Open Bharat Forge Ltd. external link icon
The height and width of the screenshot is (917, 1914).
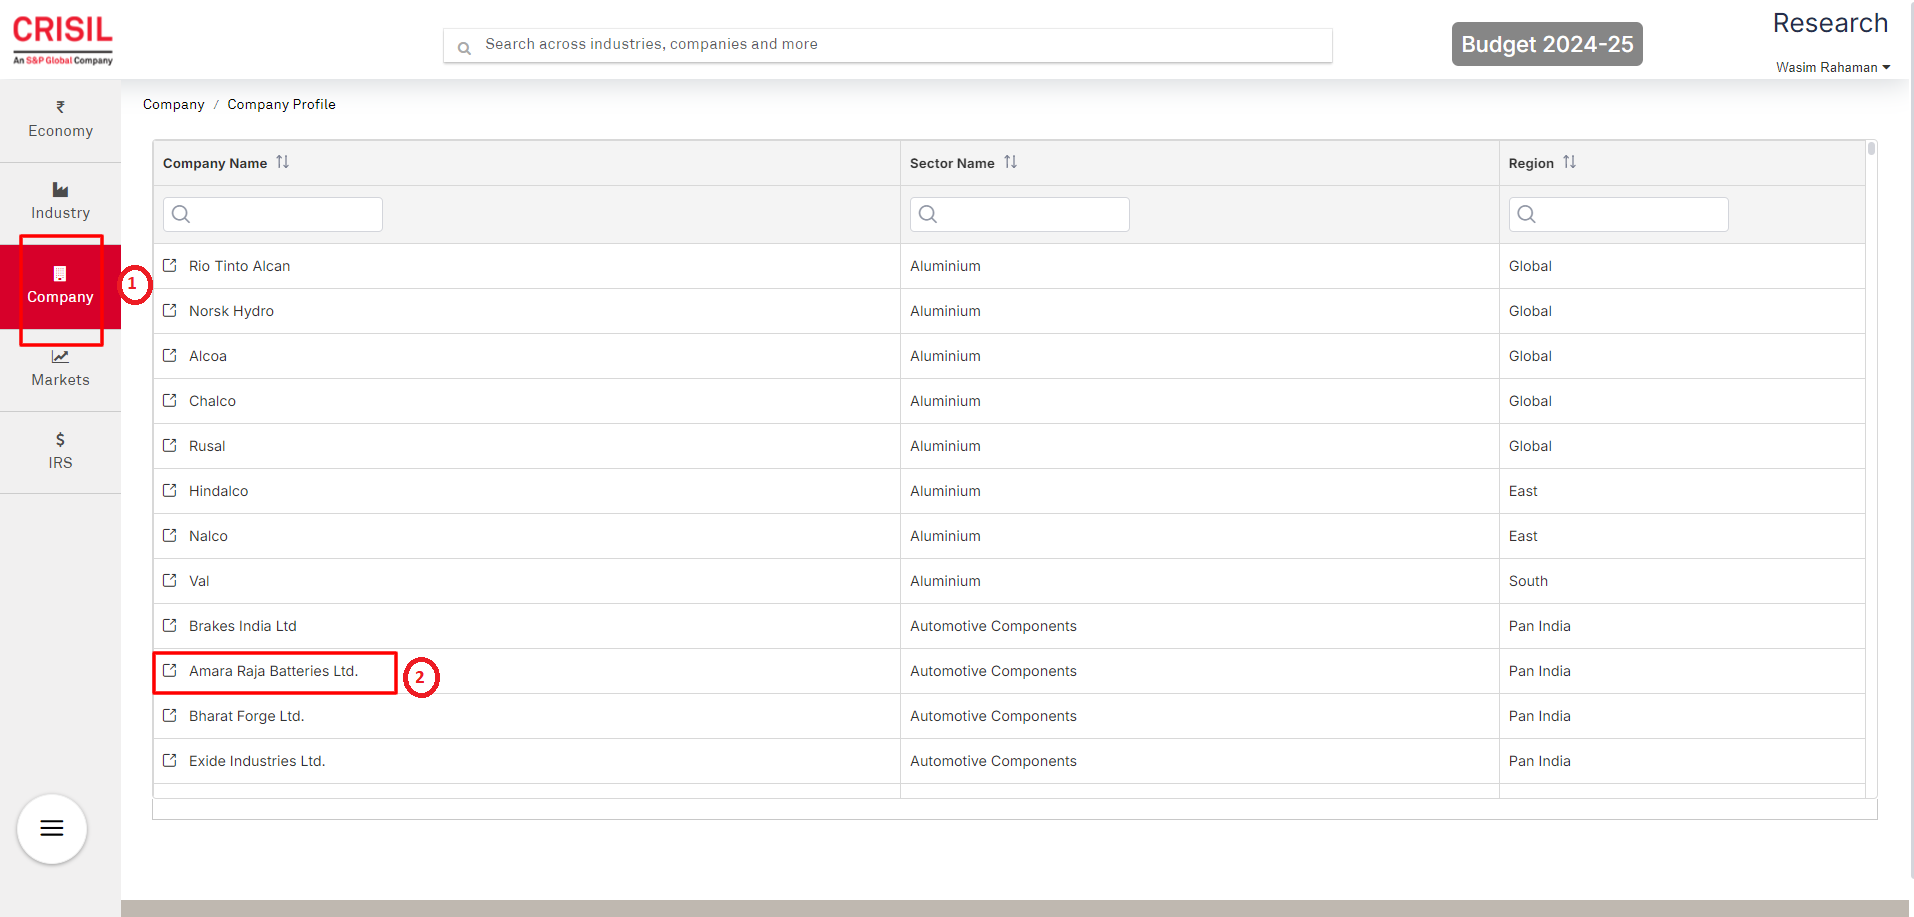click(170, 715)
